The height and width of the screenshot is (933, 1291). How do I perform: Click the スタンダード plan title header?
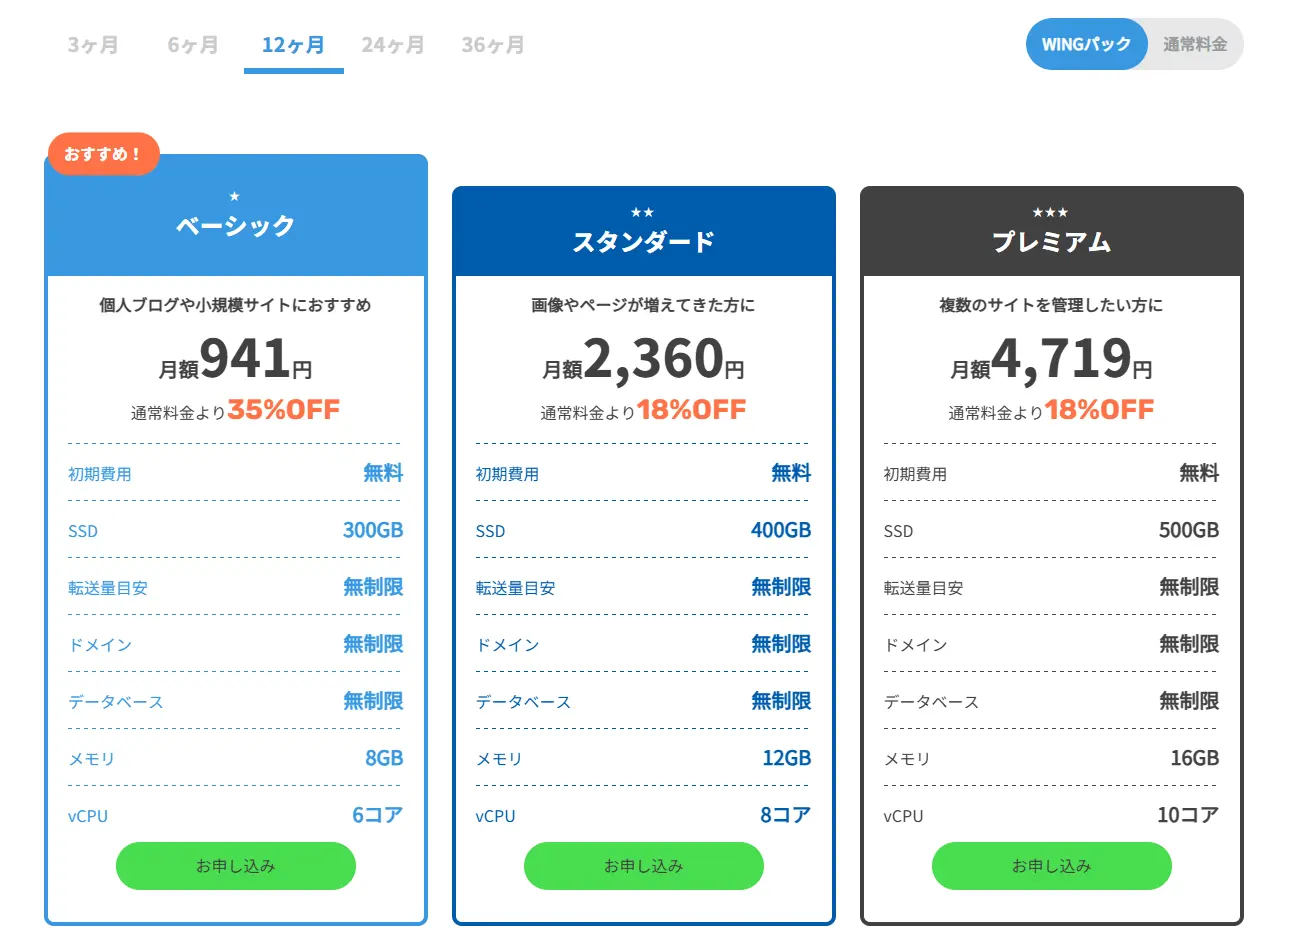(644, 242)
